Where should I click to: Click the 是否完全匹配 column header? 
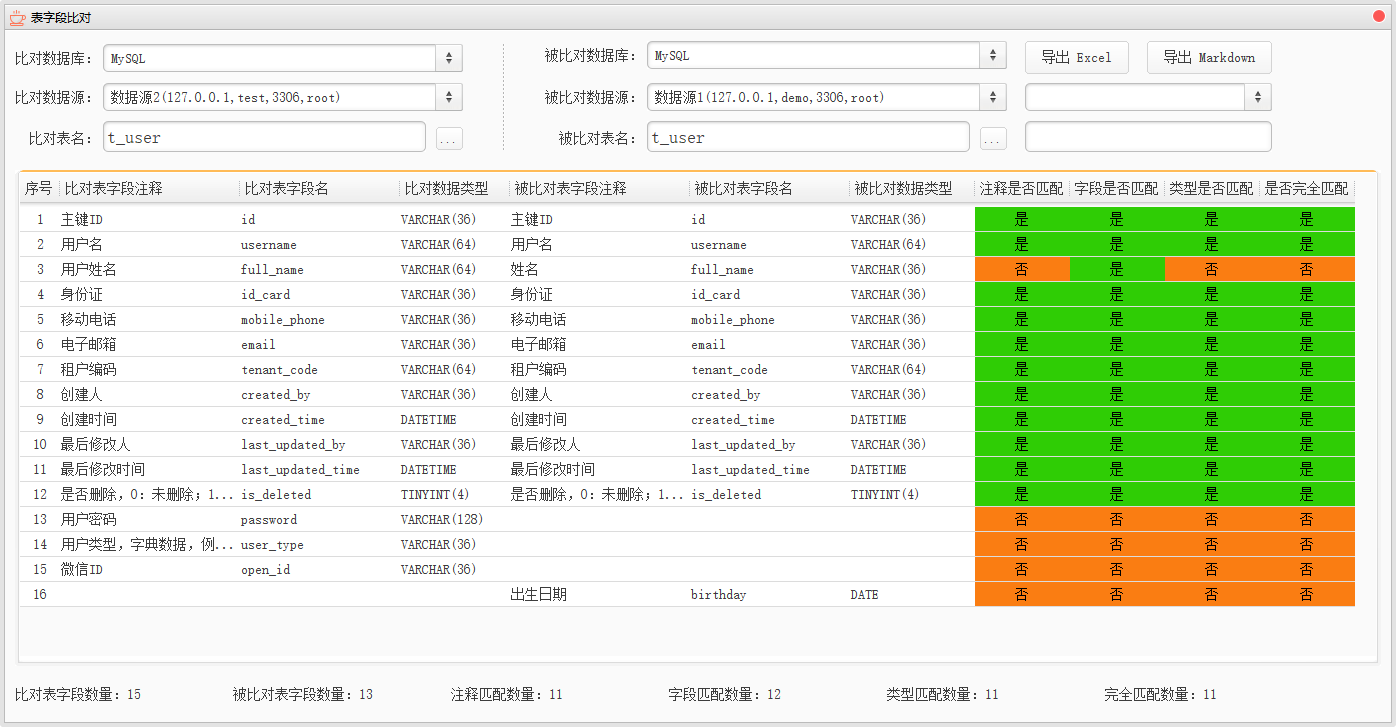[1306, 188]
